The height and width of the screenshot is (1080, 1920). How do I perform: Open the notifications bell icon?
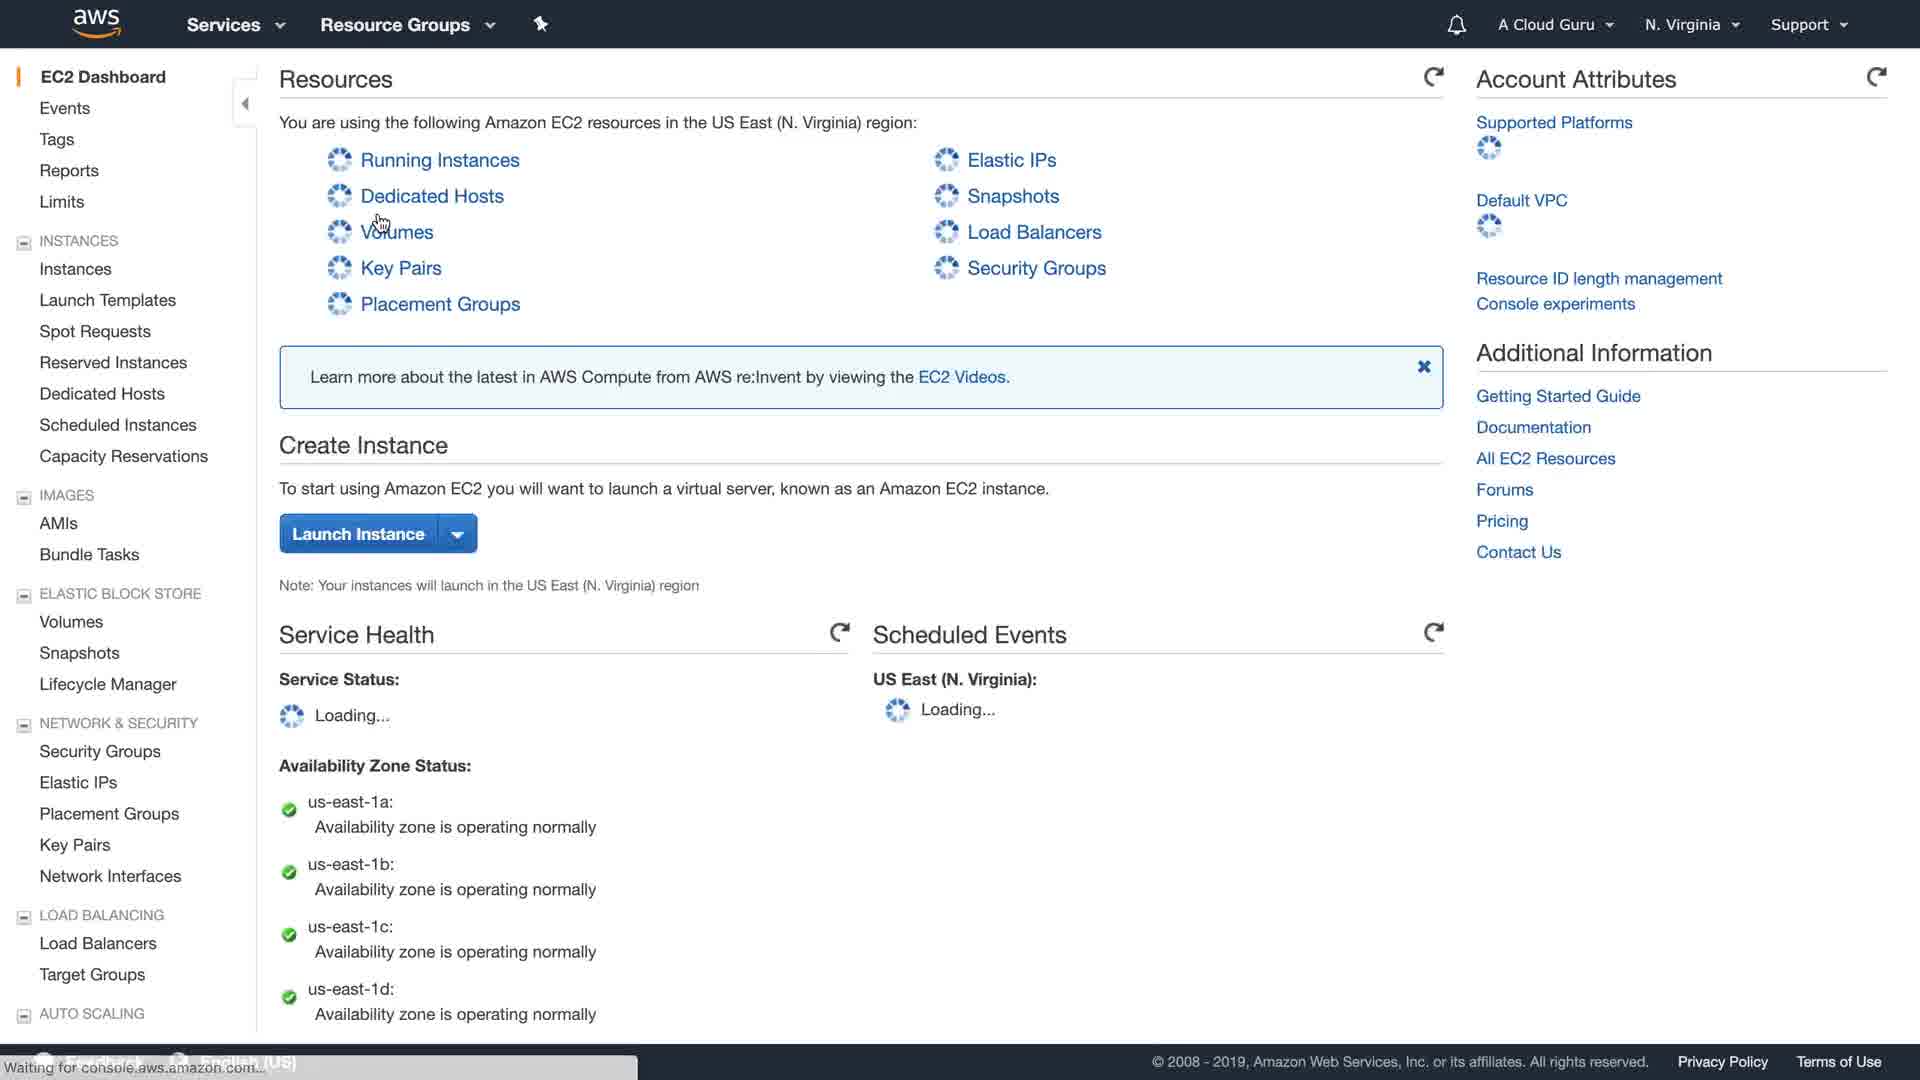tap(1456, 25)
